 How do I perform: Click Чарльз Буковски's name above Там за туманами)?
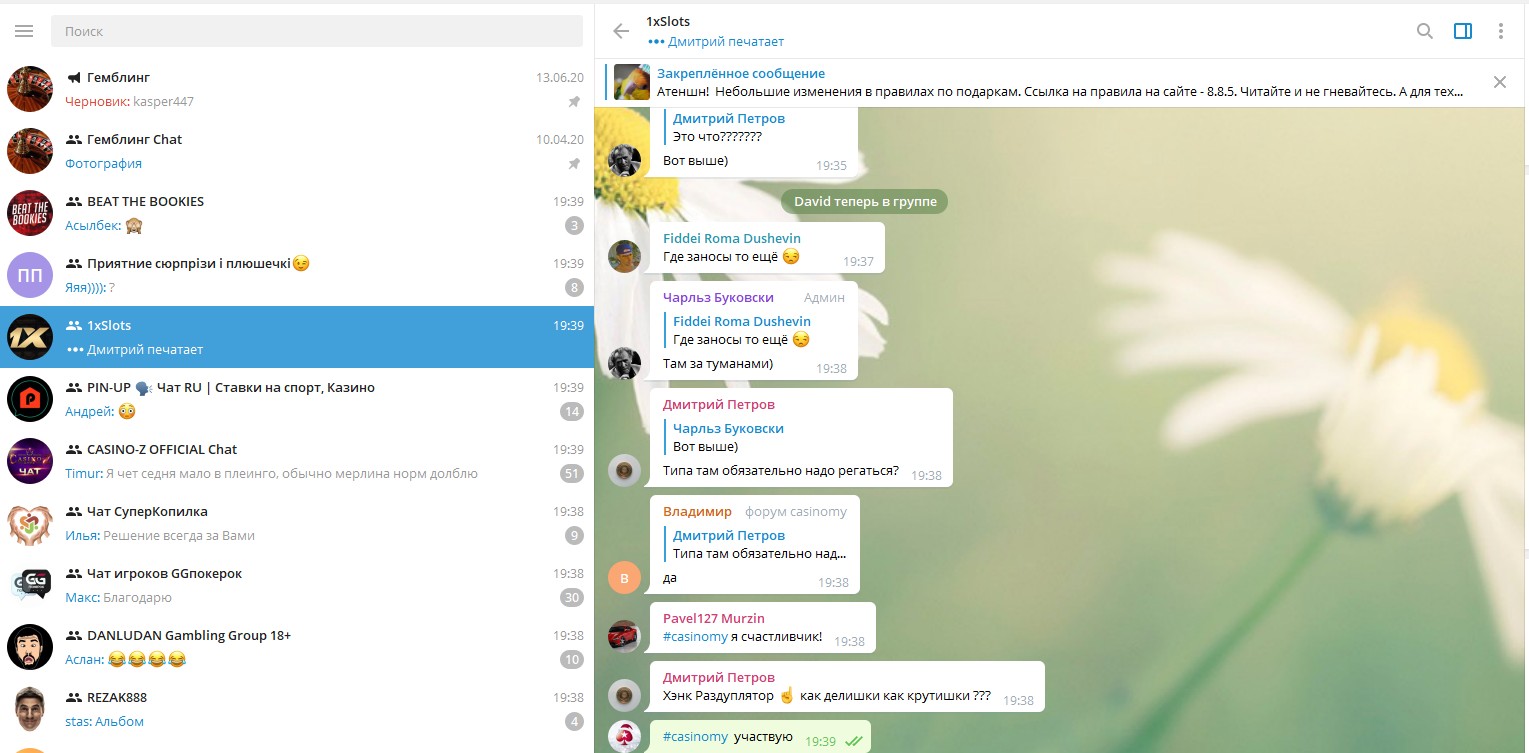(x=716, y=297)
